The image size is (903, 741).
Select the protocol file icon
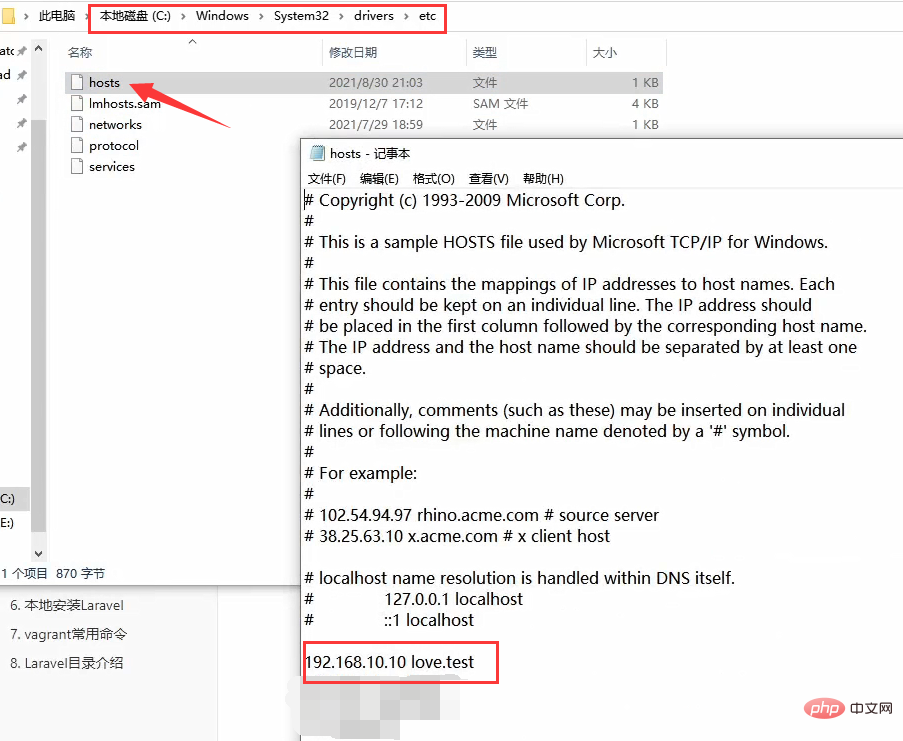(x=78, y=146)
